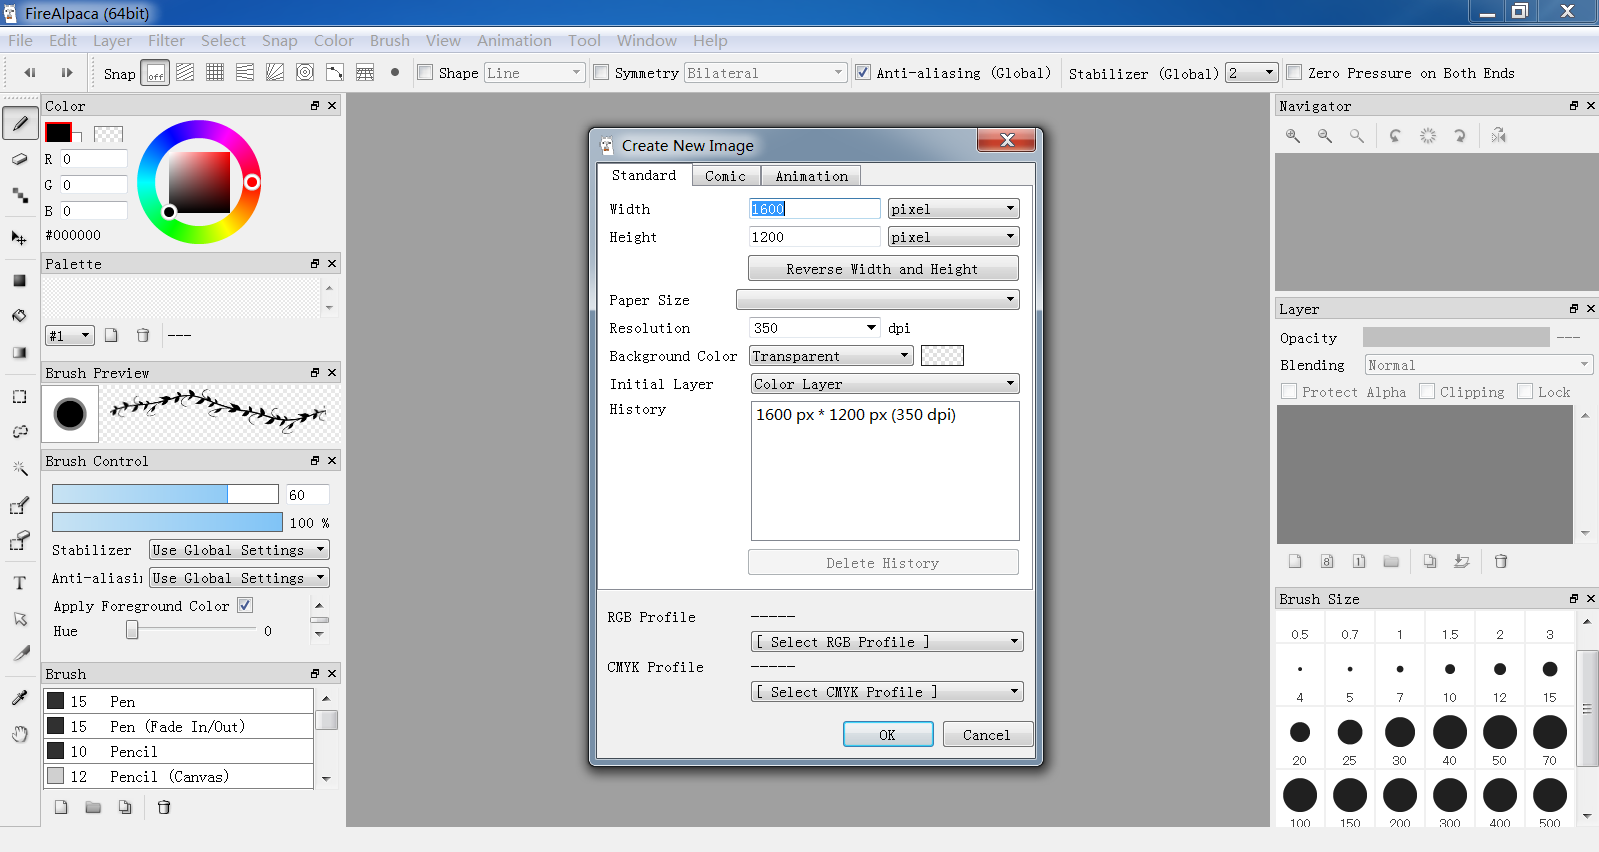
Task: Select the Eraser tool in left toolbar
Action: pos(19,159)
